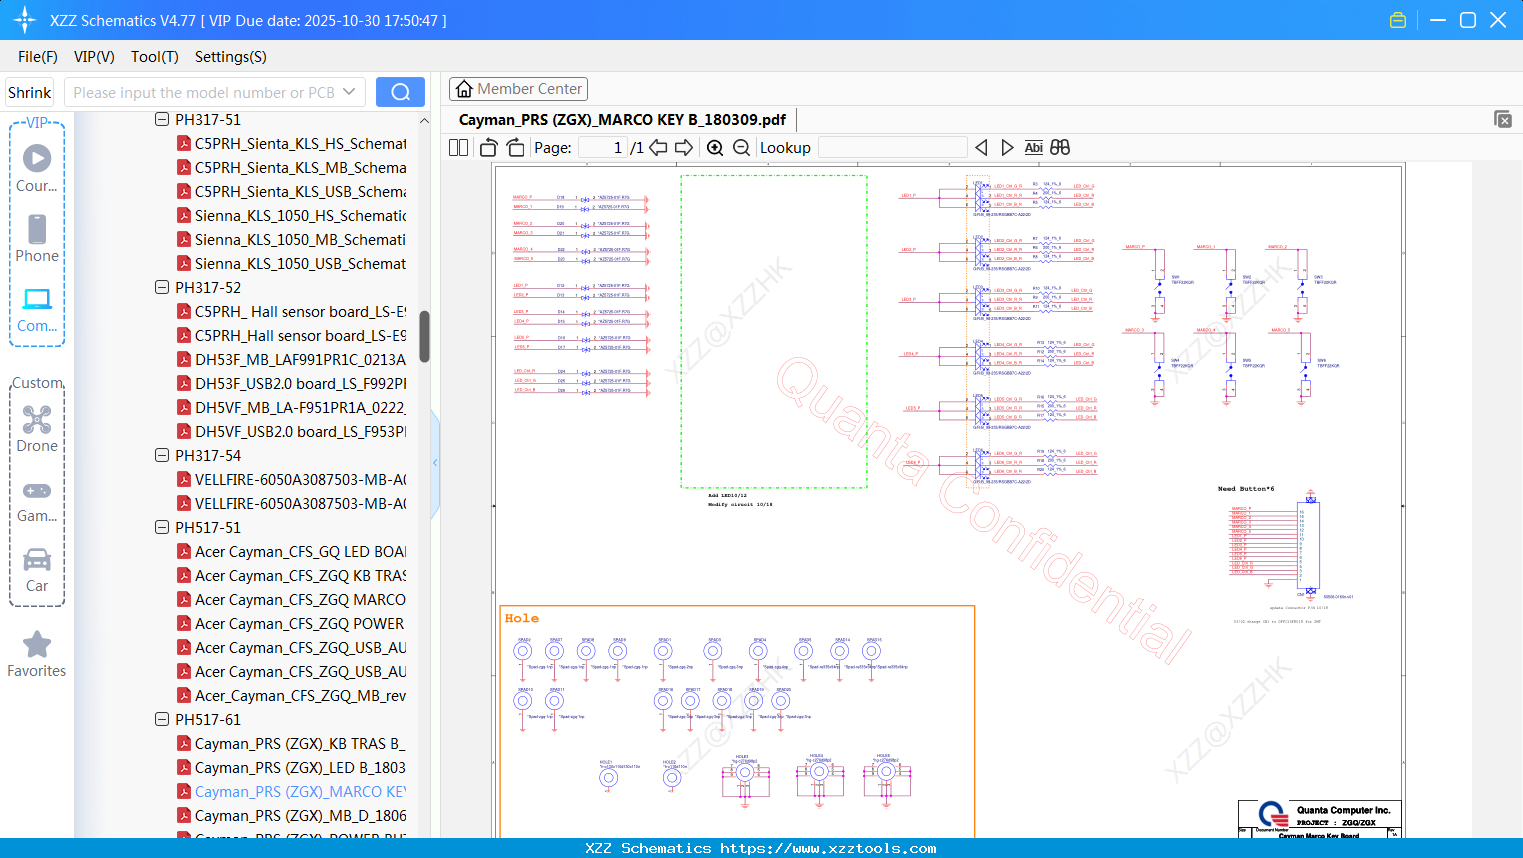Click the yellow icon in the title bar
The width and height of the screenshot is (1523, 858).
(1398, 20)
